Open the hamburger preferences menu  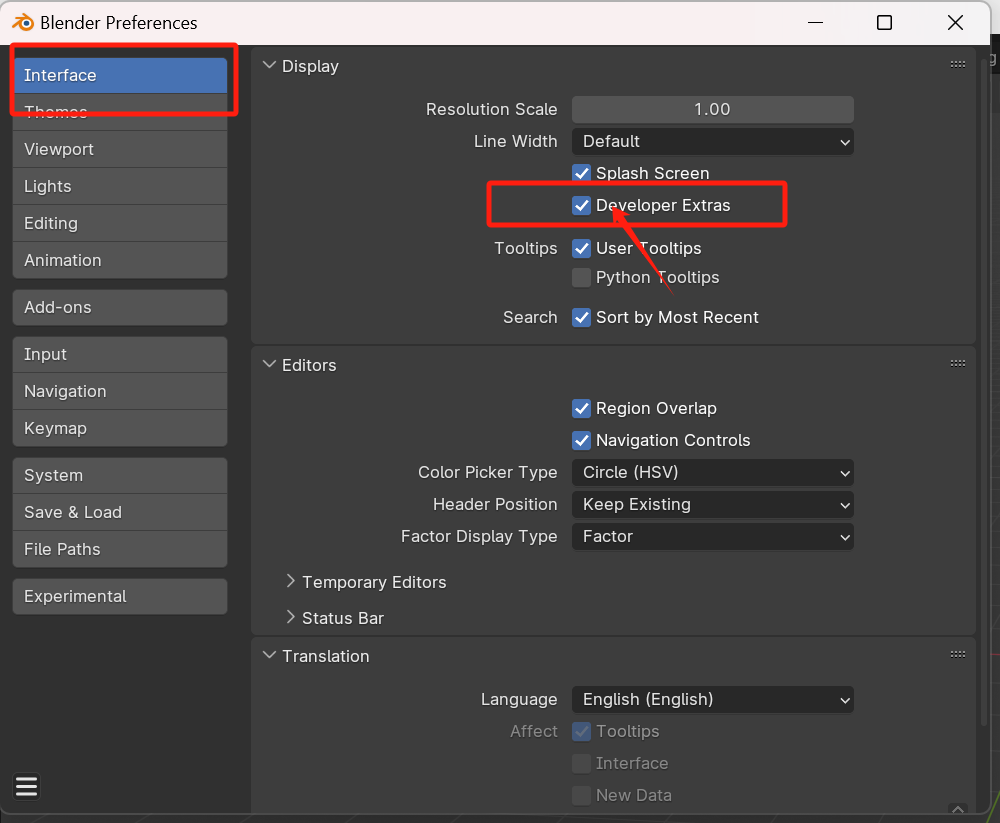click(x=26, y=786)
